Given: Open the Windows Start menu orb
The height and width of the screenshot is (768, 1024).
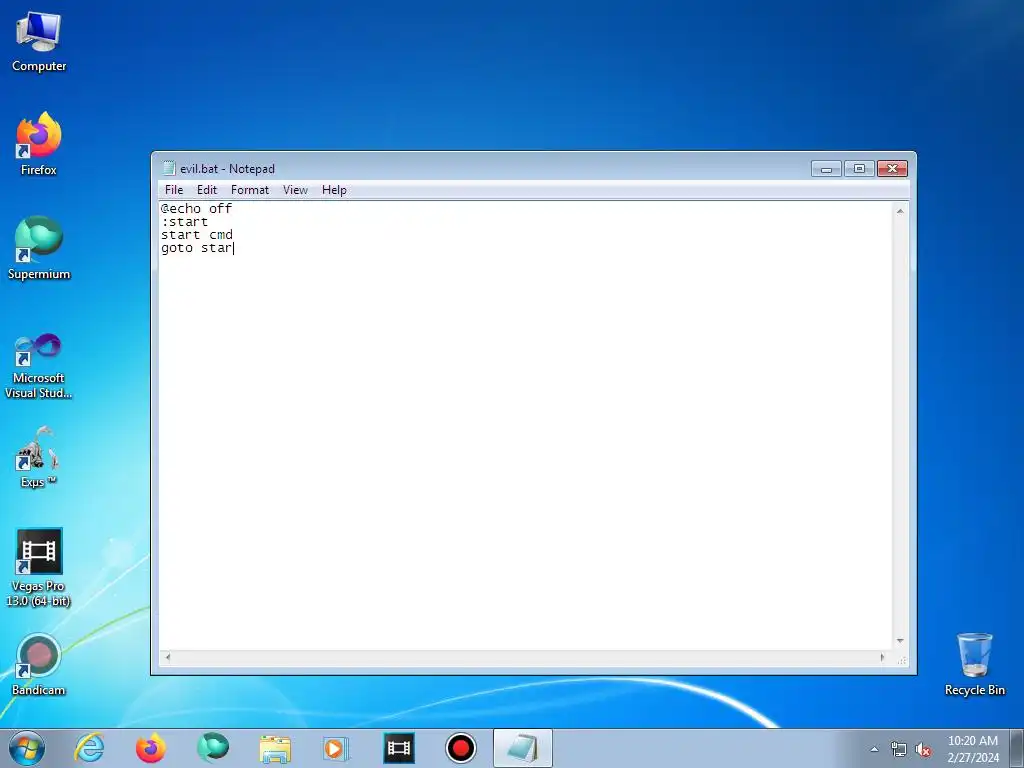Looking at the screenshot, I should click(27, 748).
